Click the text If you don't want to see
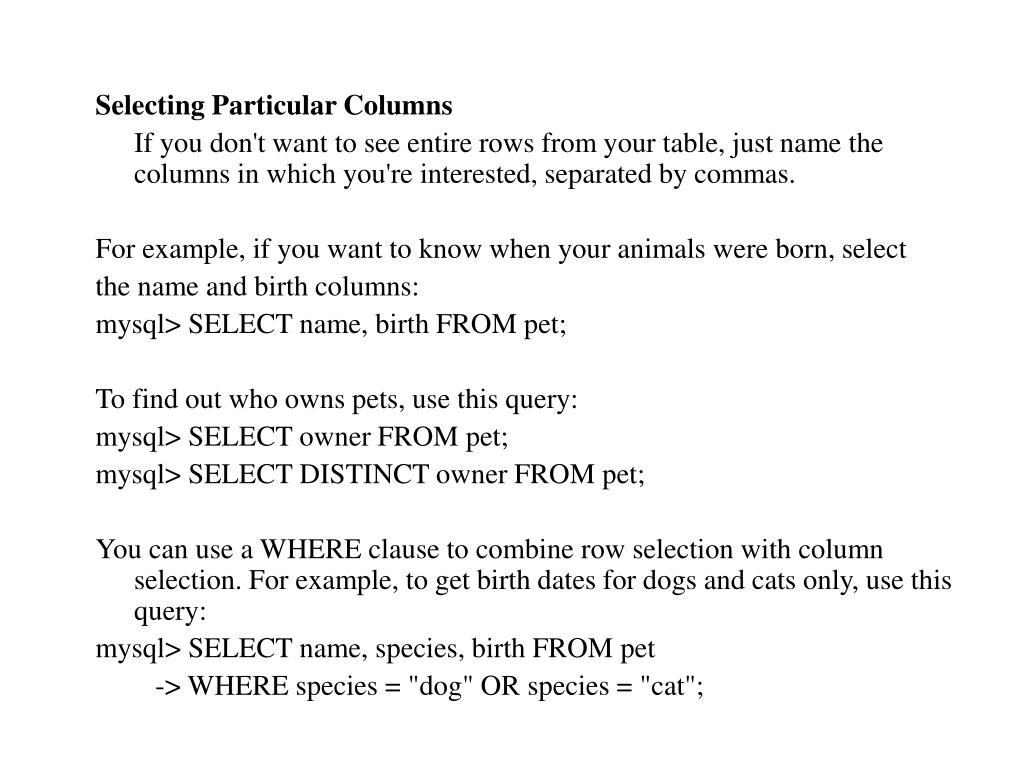 click(267, 144)
